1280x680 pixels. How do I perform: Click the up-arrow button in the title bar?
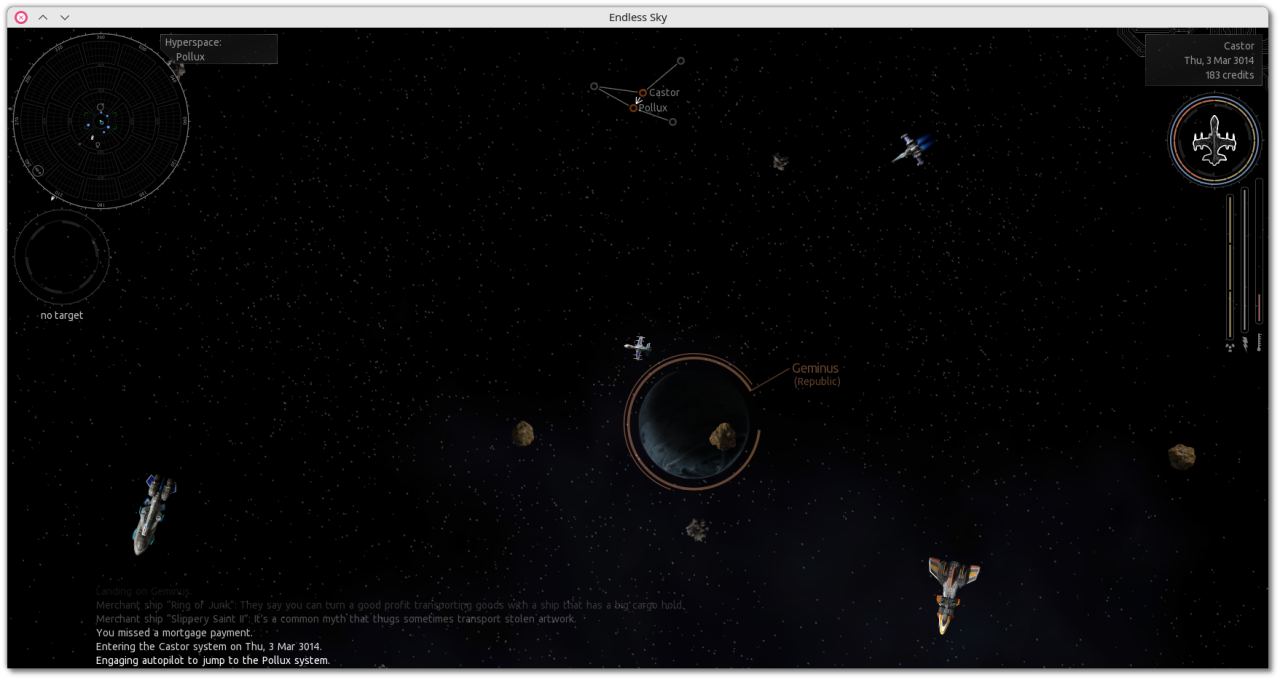[43, 17]
